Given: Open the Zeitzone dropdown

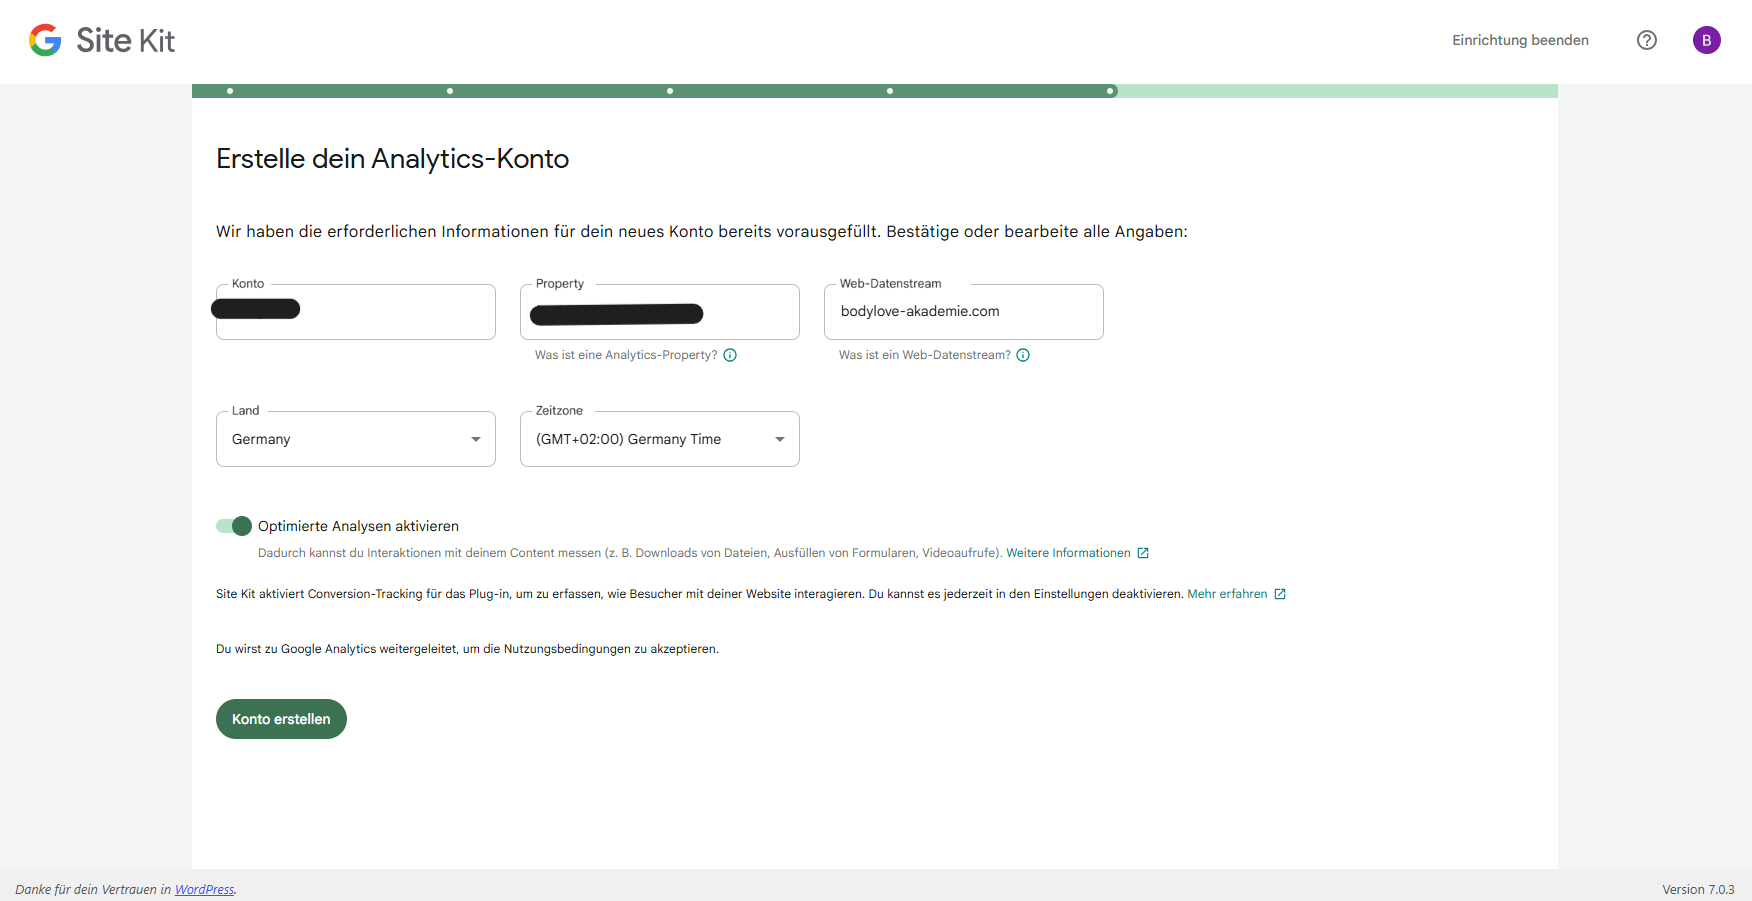Looking at the screenshot, I should [660, 439].
